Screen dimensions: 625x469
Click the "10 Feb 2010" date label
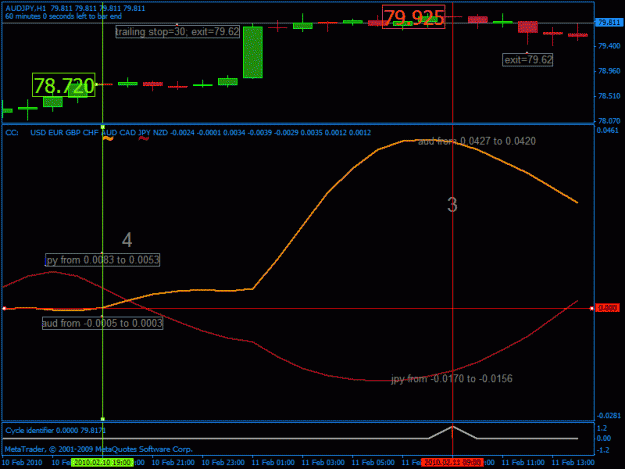[22, 462]
